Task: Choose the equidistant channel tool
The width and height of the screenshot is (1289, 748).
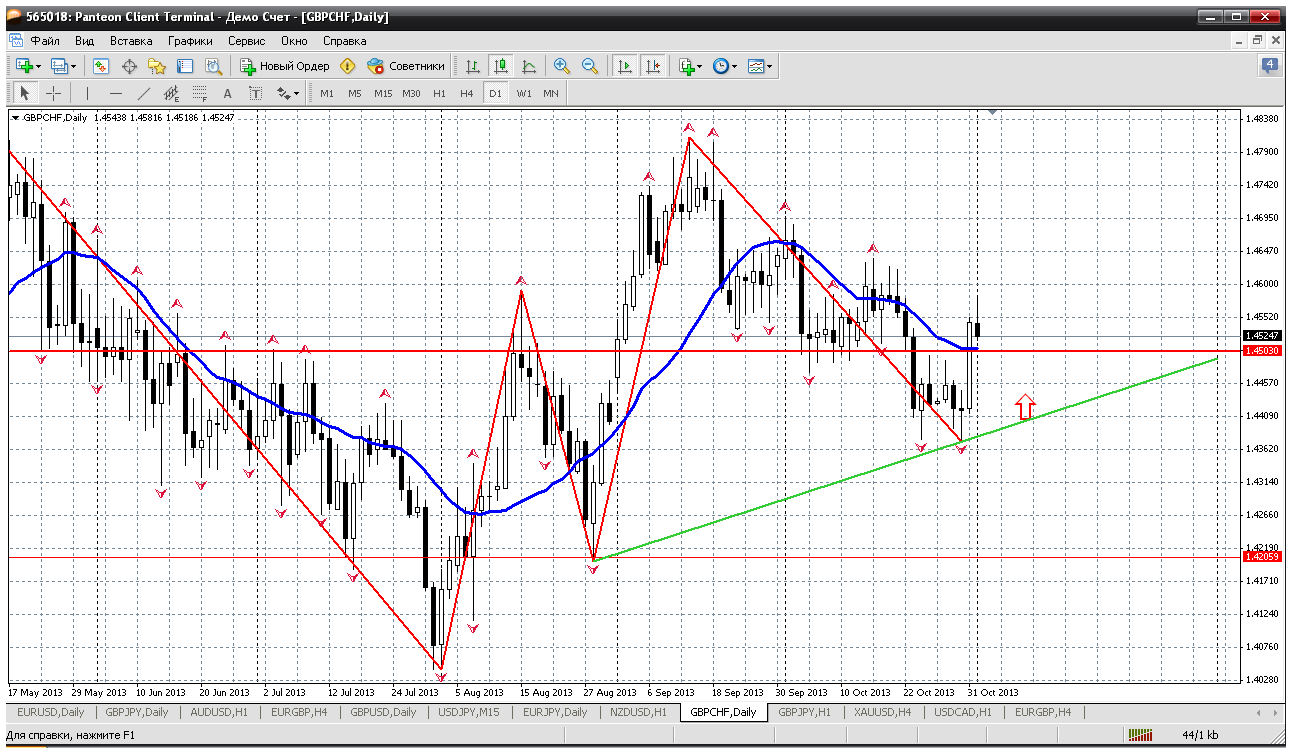Action: 172,93
